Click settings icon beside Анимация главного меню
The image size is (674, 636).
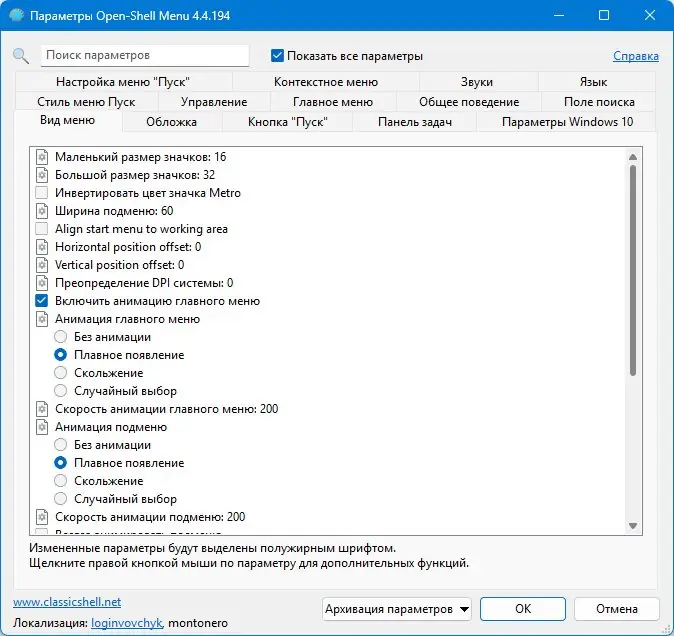coord(42,319)
